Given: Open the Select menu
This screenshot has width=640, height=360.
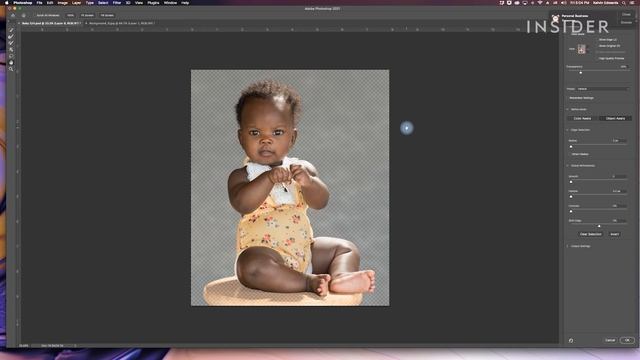Looking at the screenshot, I should click(103, 2).
